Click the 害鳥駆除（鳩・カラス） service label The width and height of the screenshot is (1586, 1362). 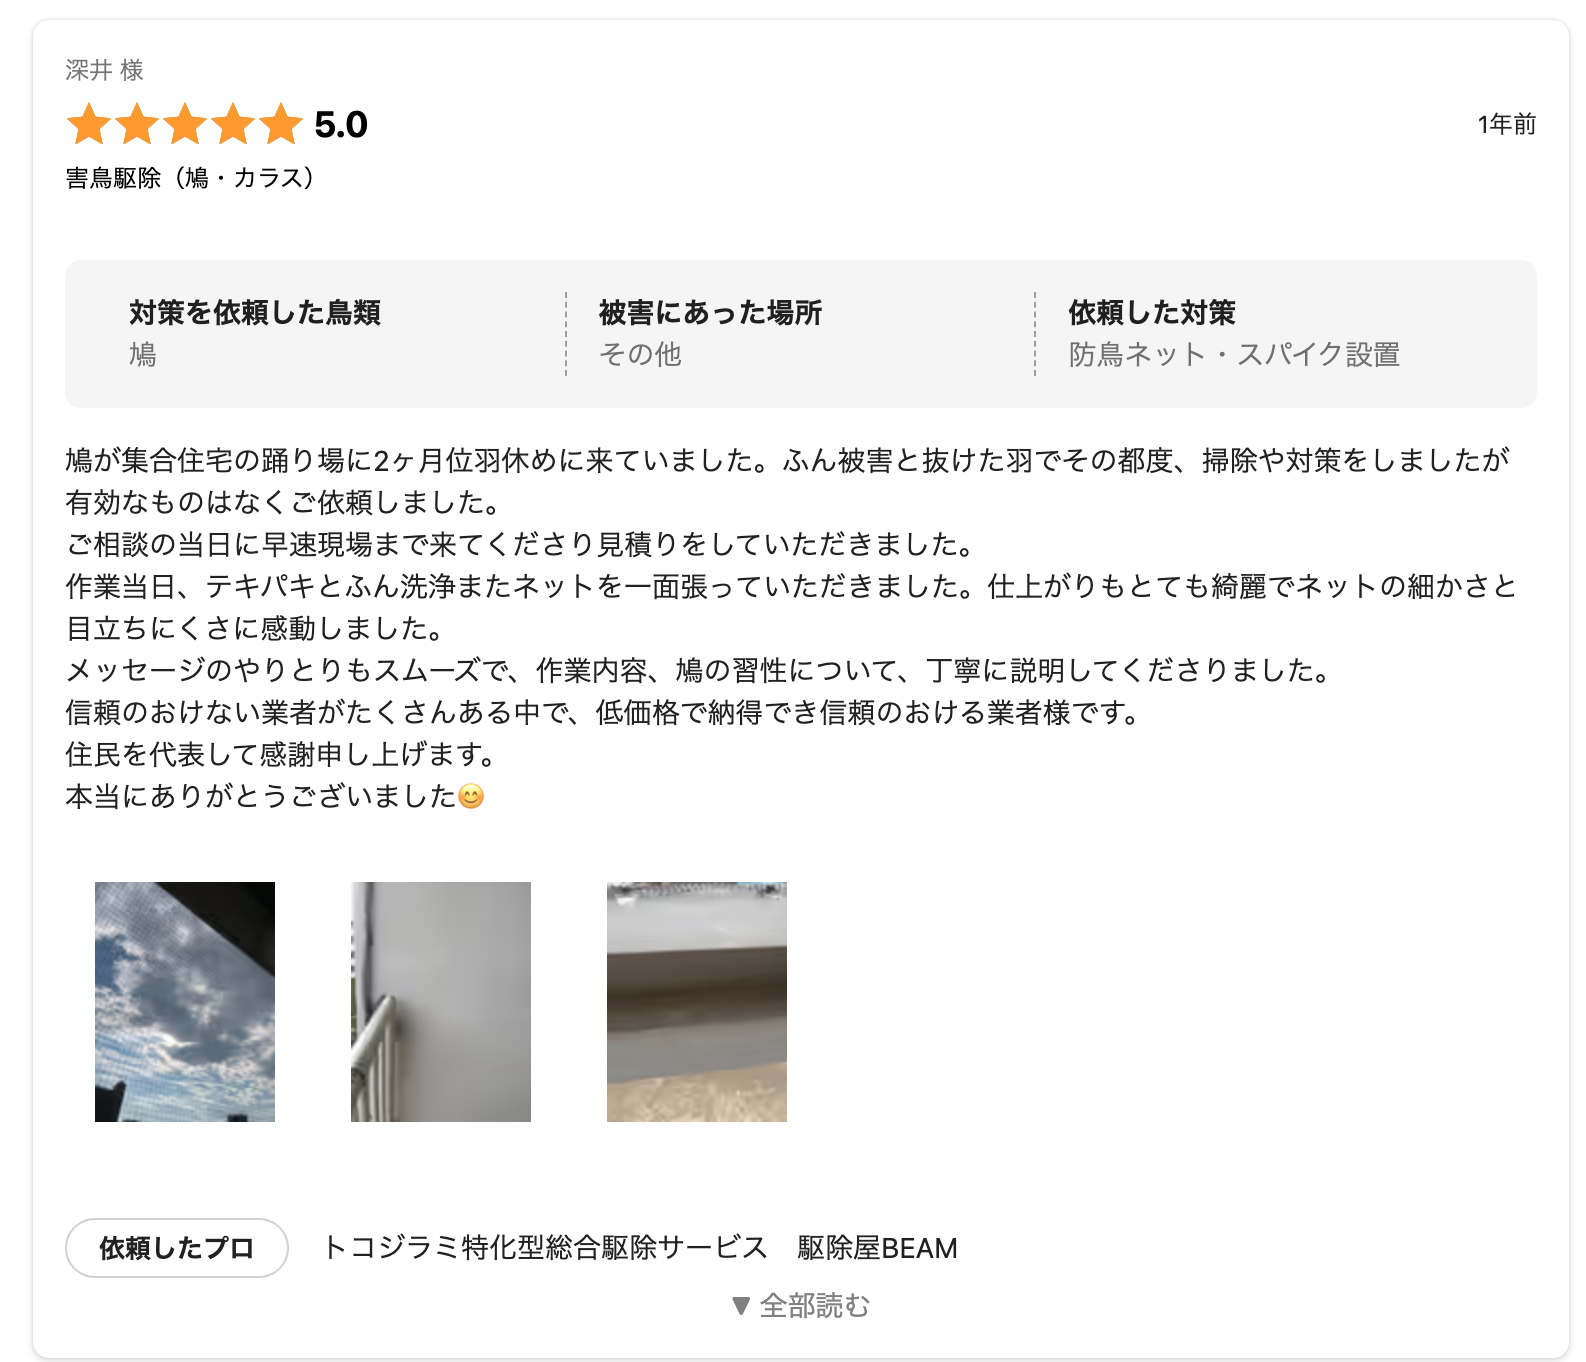pyautogui.click(x=190, y=178)
